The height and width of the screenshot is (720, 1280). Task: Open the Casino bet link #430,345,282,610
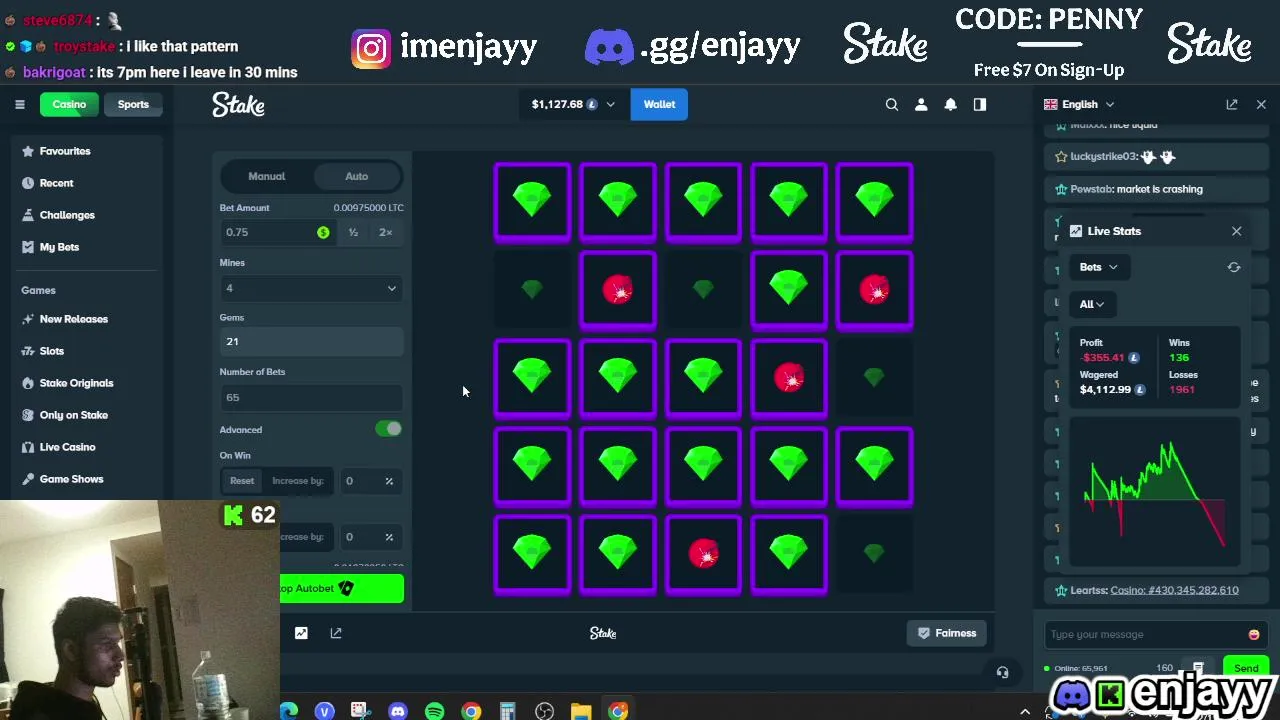1174,590
